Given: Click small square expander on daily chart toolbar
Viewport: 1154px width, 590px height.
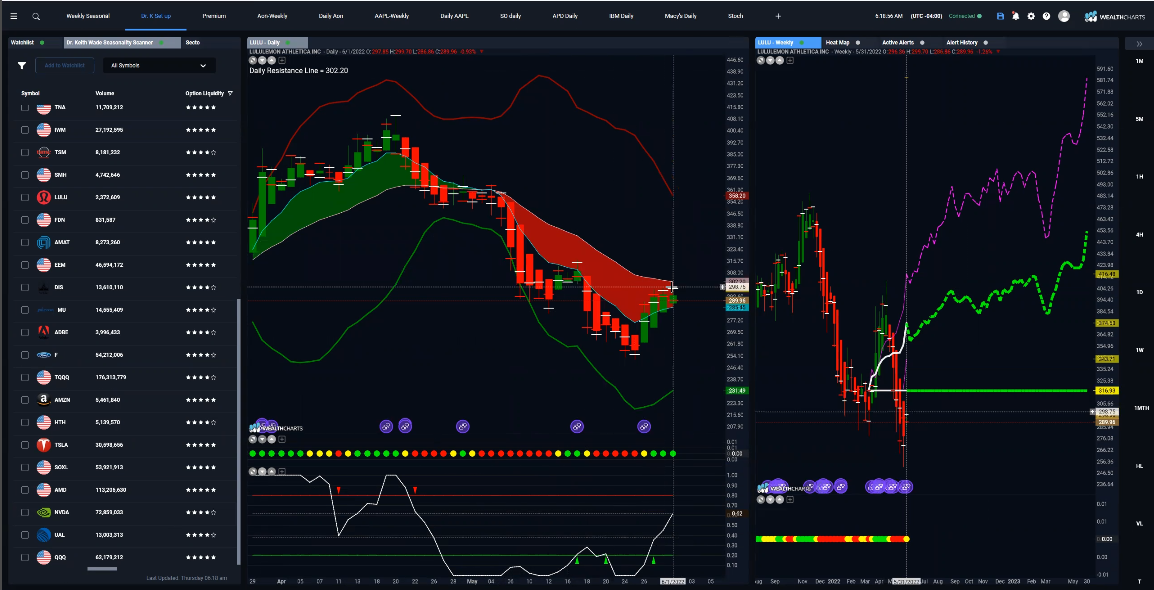Looking at the screenshot, I should (282, 60).
